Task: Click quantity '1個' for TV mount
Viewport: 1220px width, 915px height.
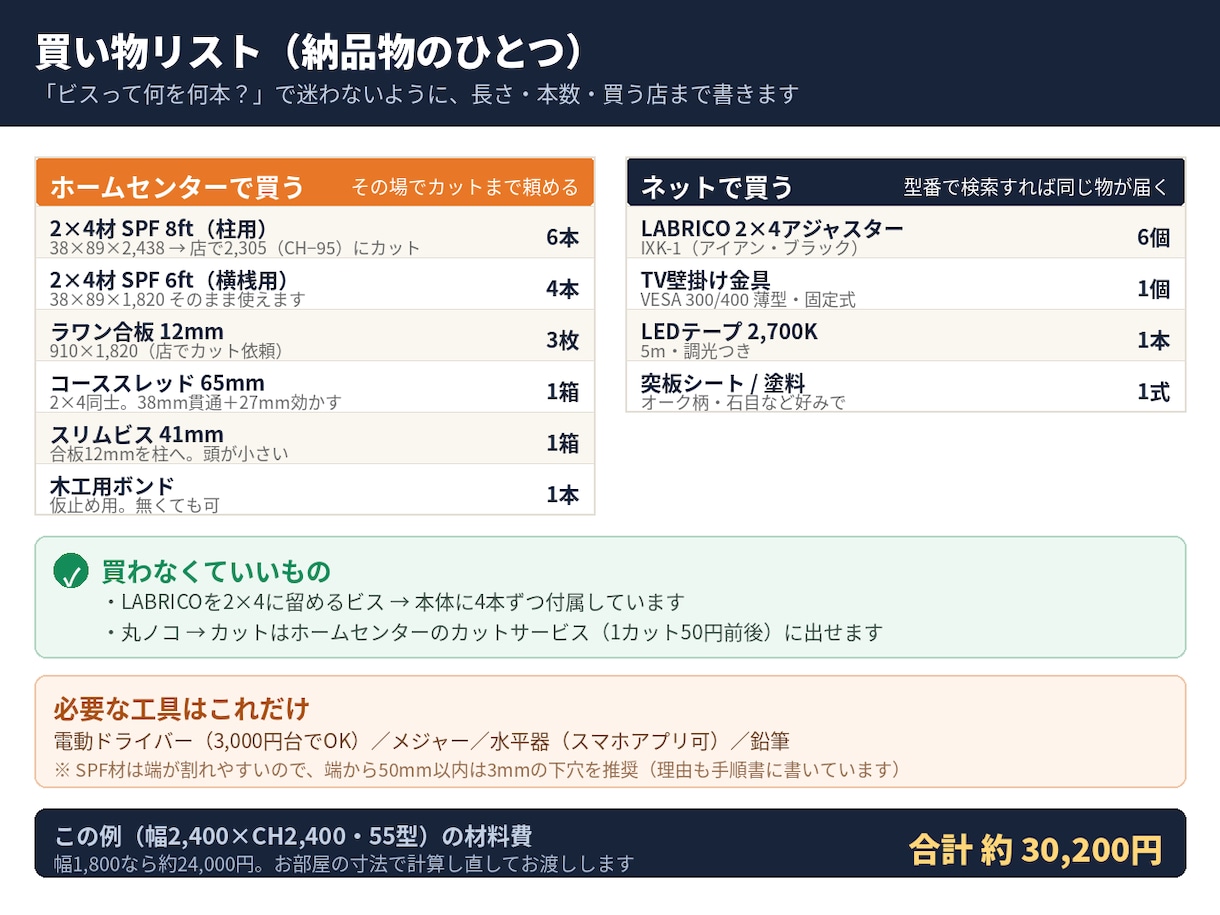Action: click(x=1153, y=289)
